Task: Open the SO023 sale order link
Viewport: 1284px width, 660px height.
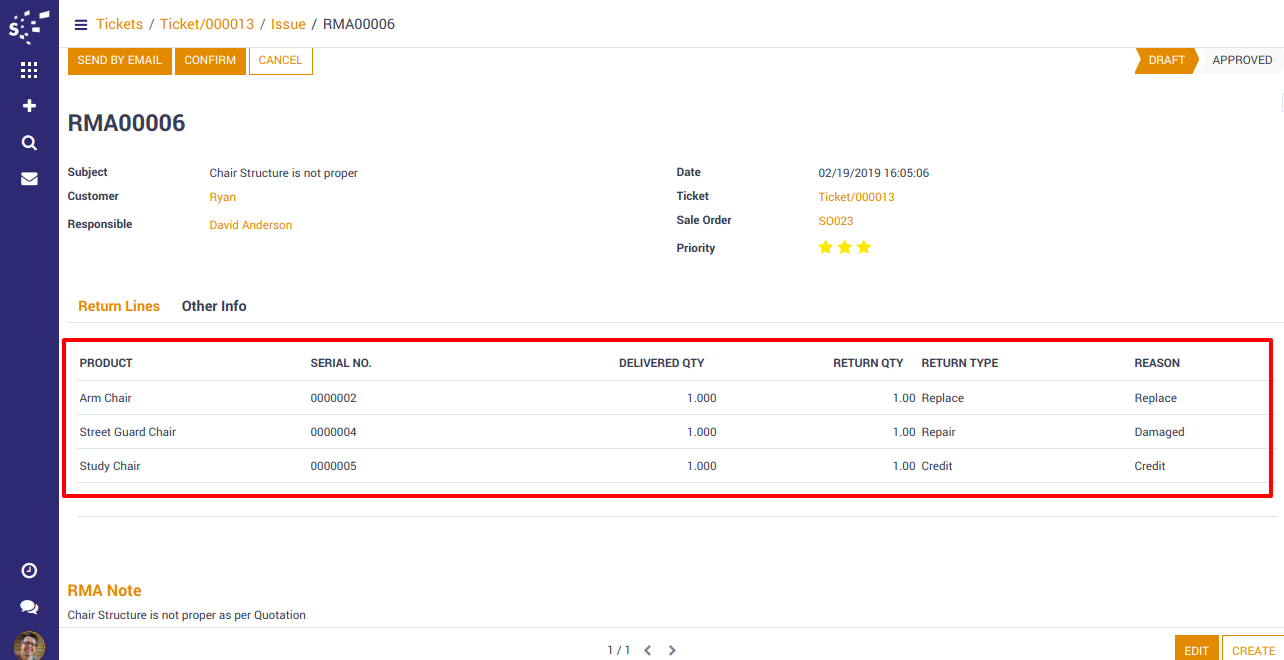Action: [836, 221]
